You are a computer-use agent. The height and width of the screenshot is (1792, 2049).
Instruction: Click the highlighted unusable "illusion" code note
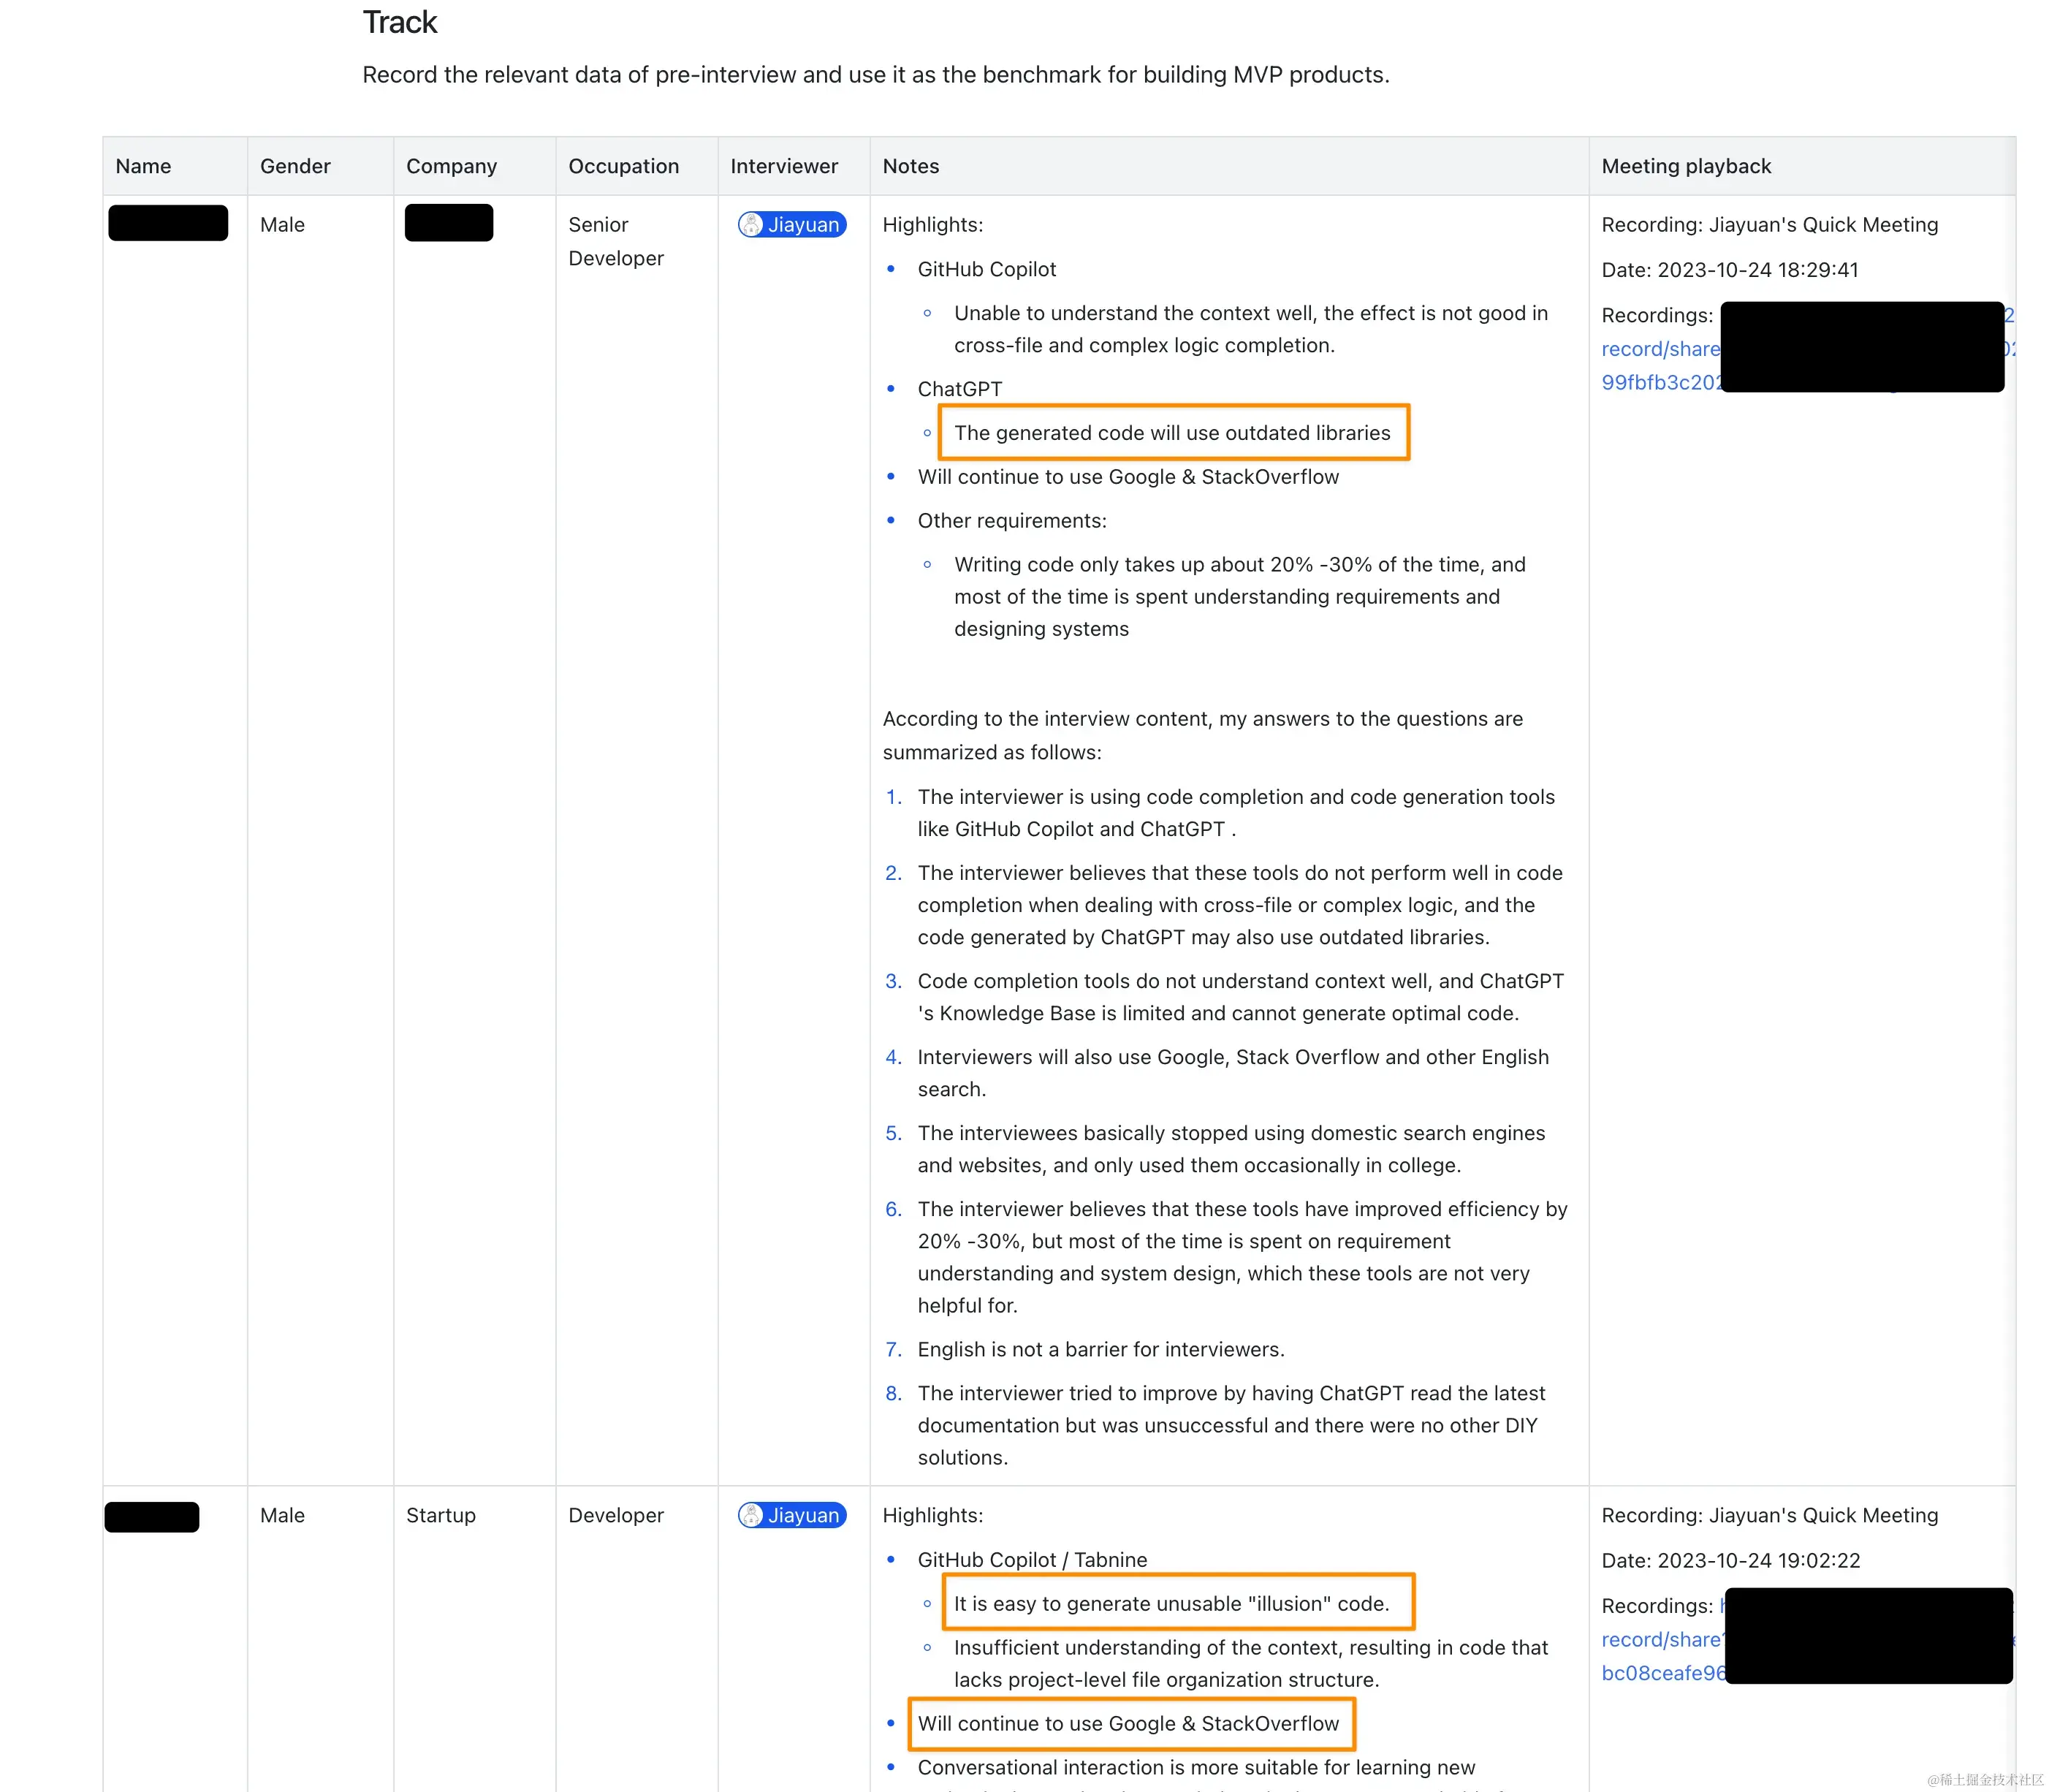pyautogui.click(x=1171, y=1604)
